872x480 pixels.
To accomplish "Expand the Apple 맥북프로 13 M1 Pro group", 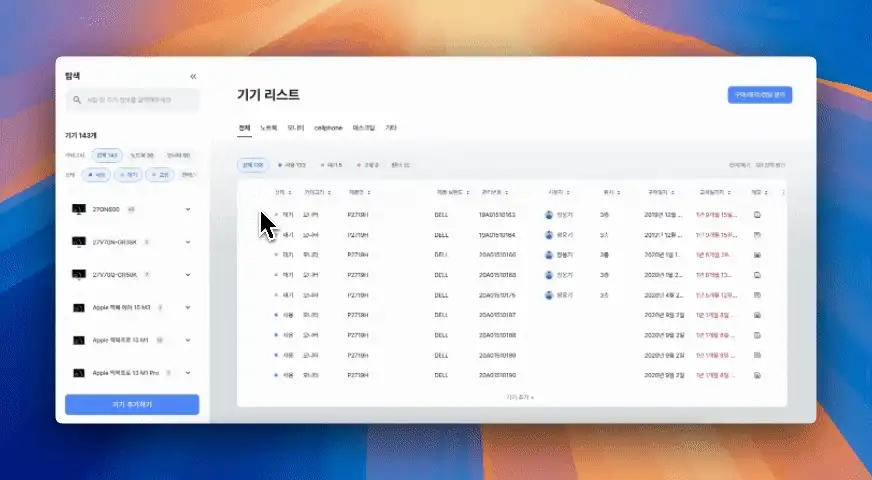I will pyautogui.click(x=188, y=373).
